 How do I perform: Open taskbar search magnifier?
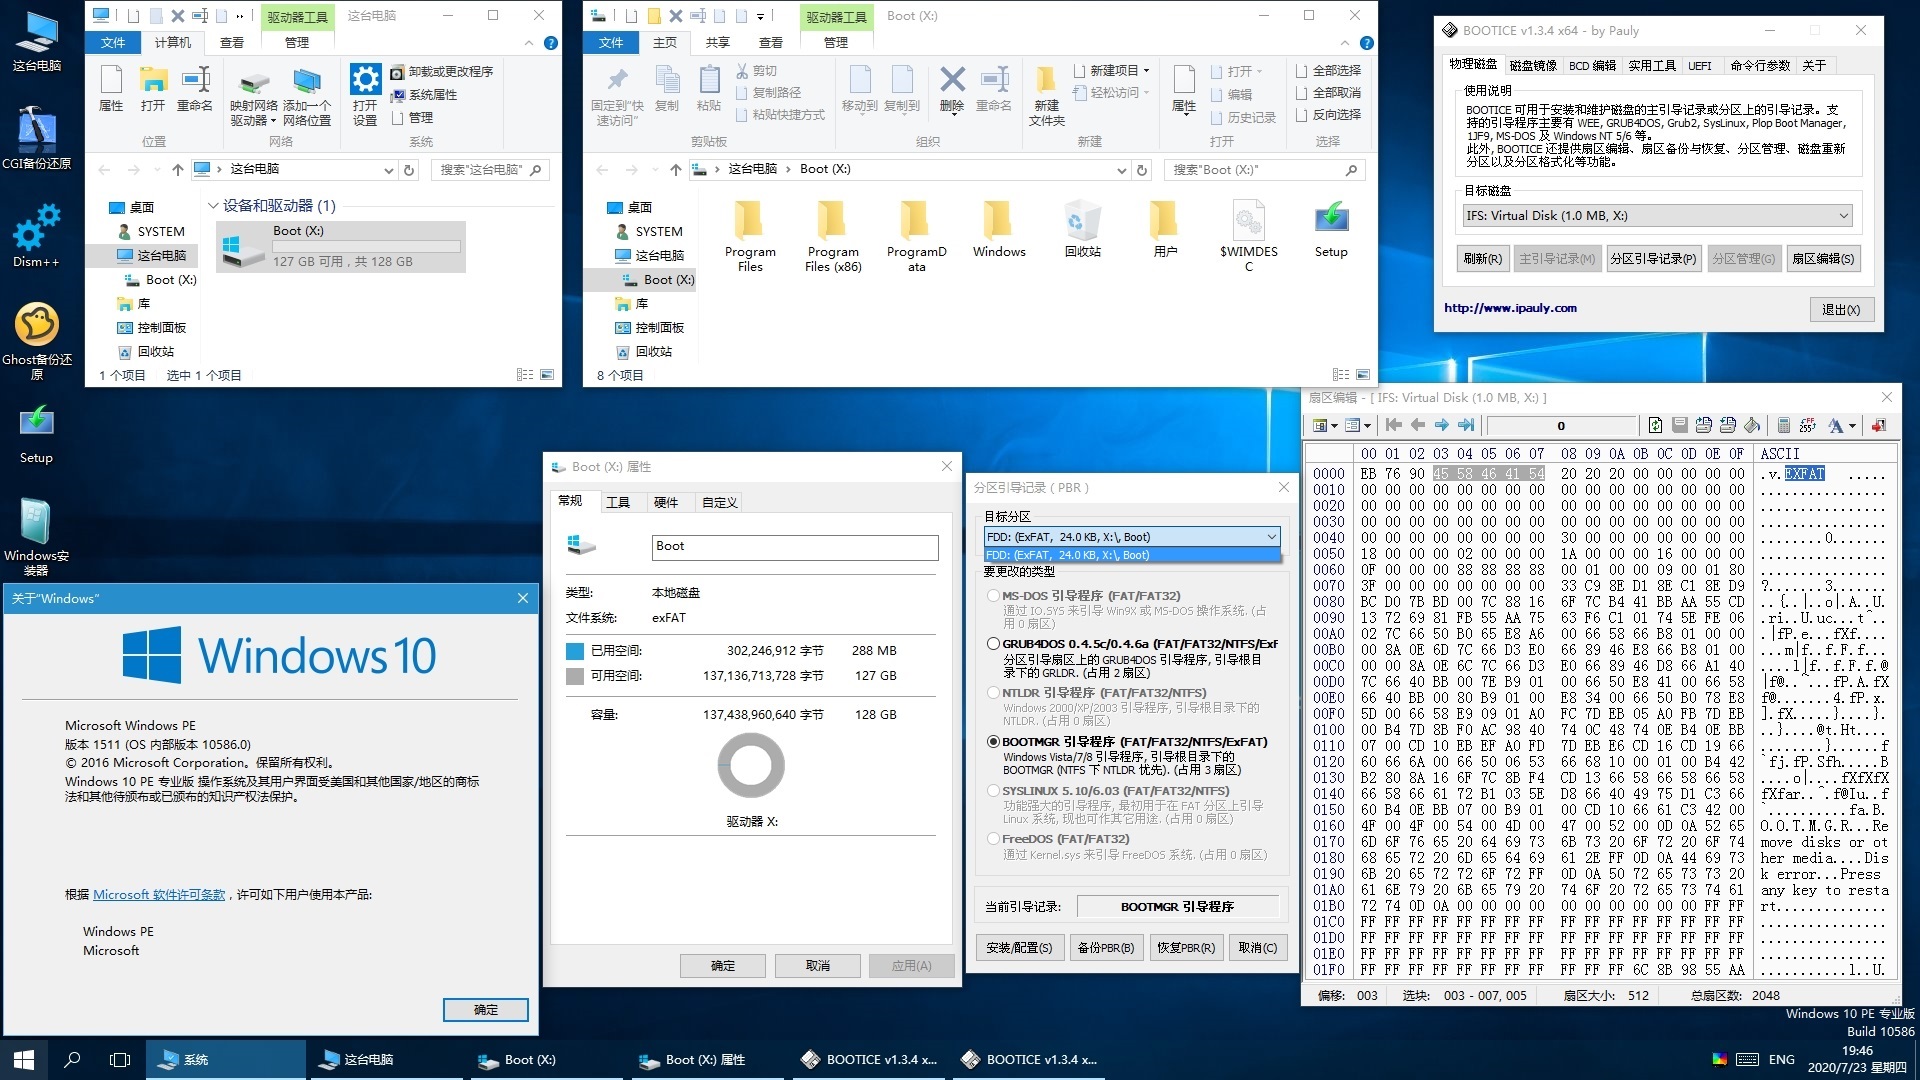[x=72, y=1059]
